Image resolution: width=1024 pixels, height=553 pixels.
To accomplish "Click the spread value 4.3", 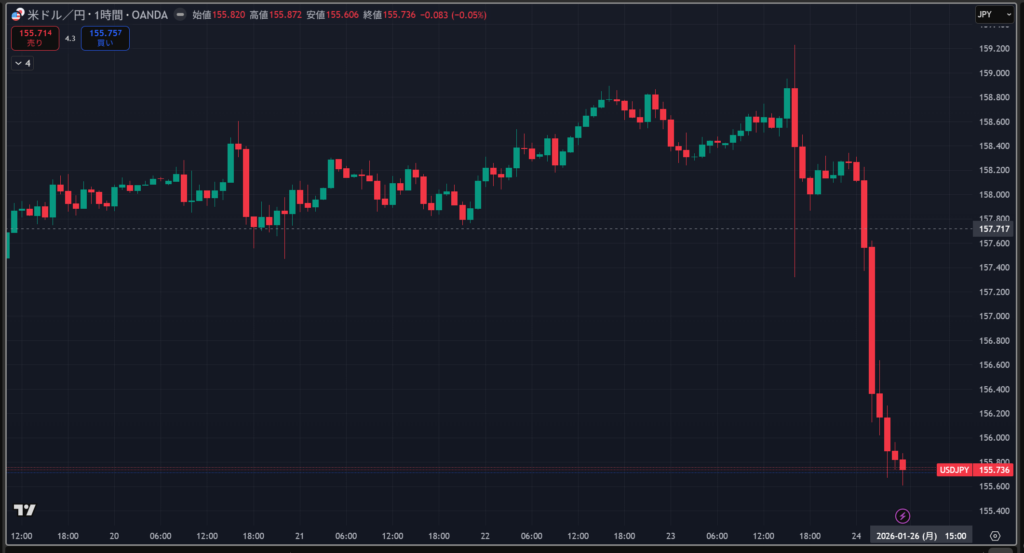I will point(70,38).
